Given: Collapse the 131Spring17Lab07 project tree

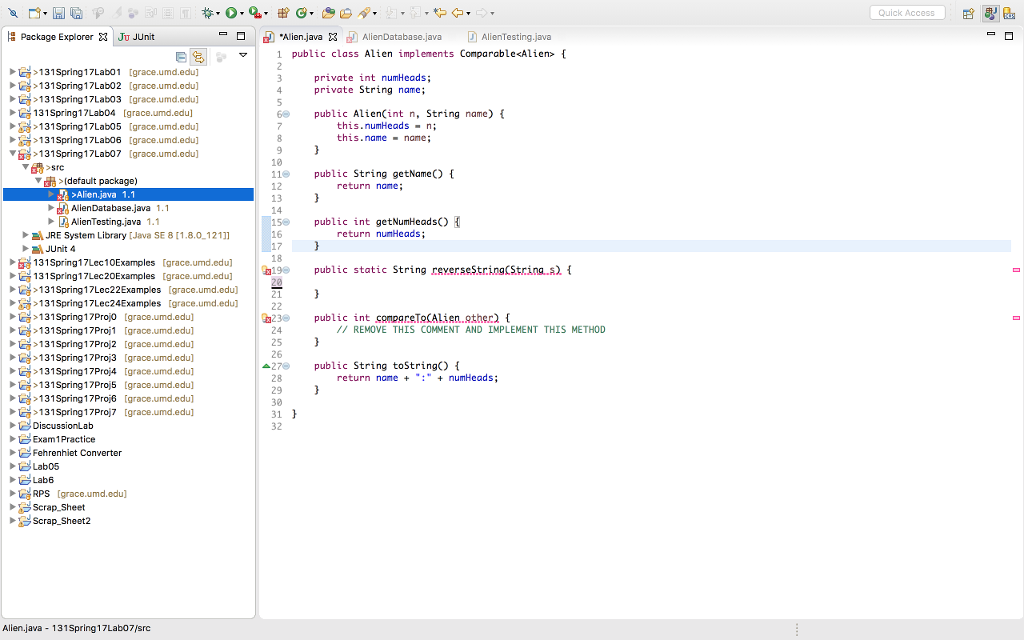Looking at the screenshot, I should point(12,154).
